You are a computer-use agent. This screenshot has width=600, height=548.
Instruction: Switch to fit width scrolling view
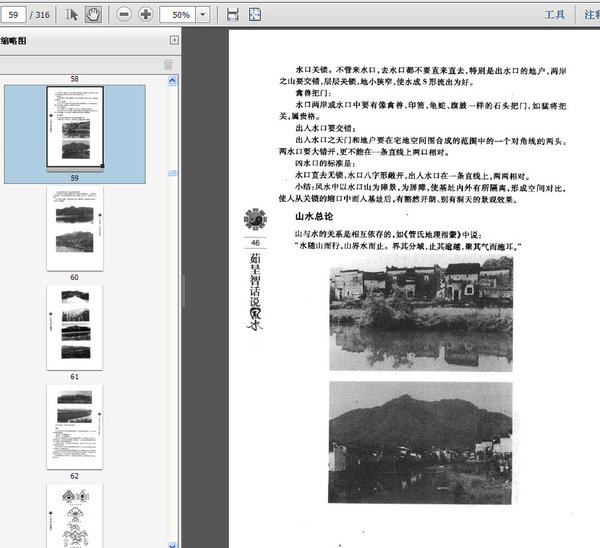(232, 15)
